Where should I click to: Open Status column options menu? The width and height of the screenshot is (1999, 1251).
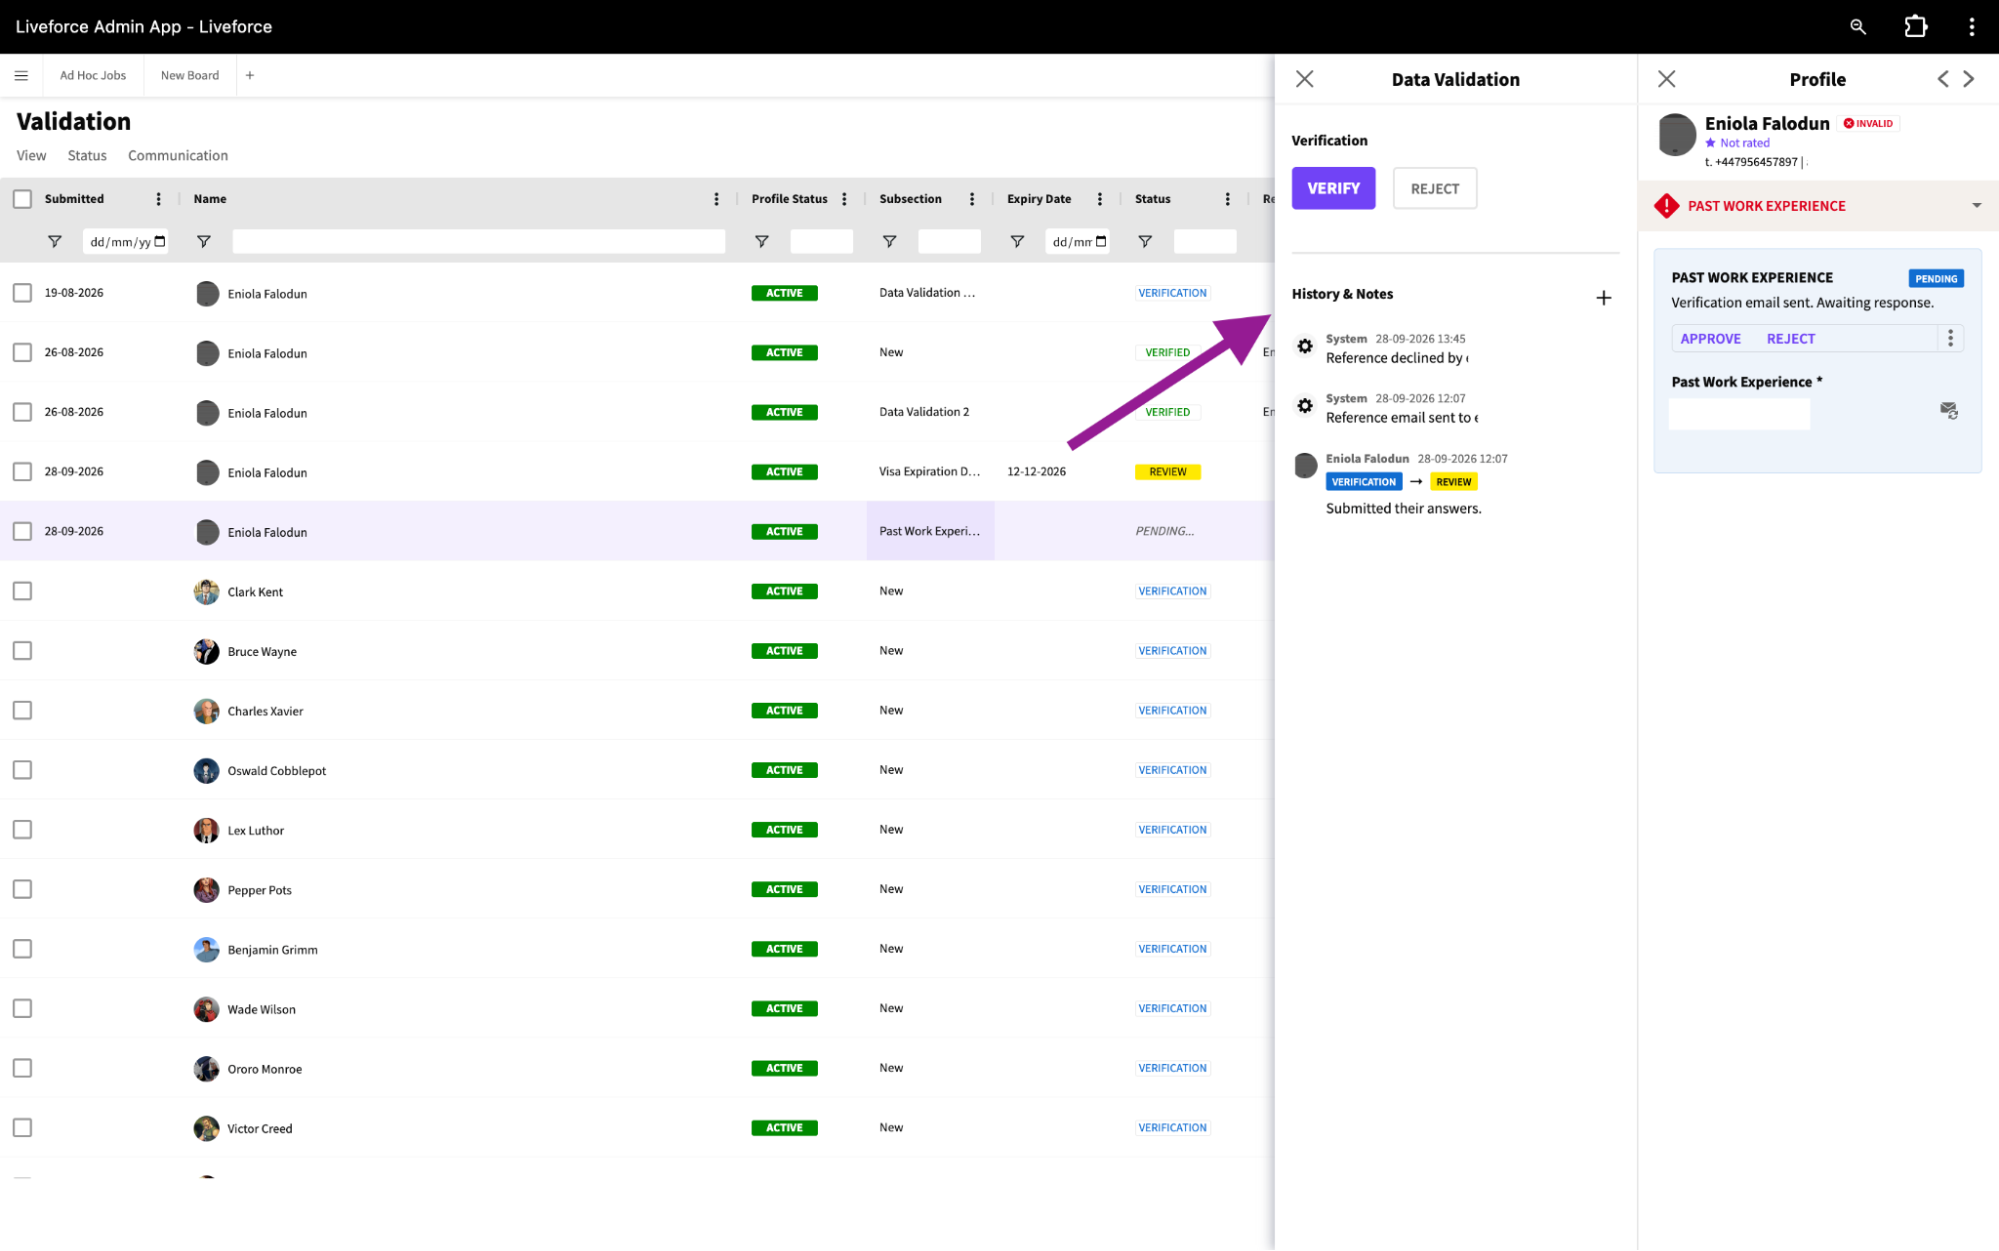tap(1227, 199)
